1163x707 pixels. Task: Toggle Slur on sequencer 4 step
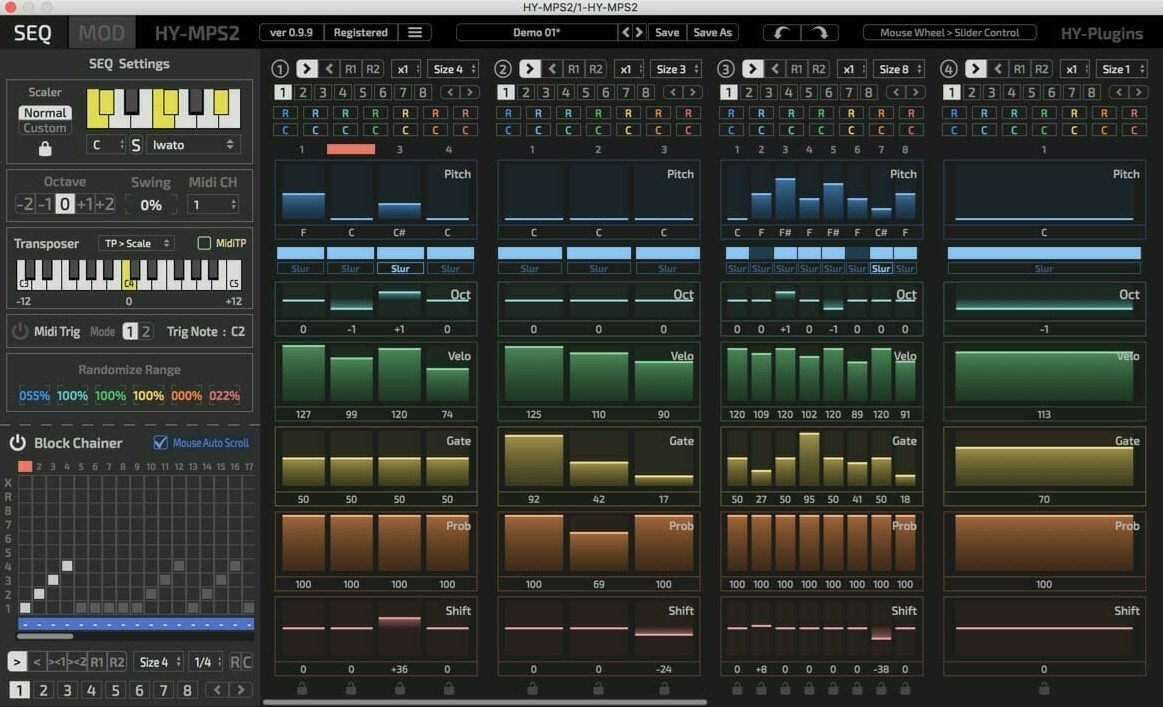pyautogui.click(x=1044, y=269)
